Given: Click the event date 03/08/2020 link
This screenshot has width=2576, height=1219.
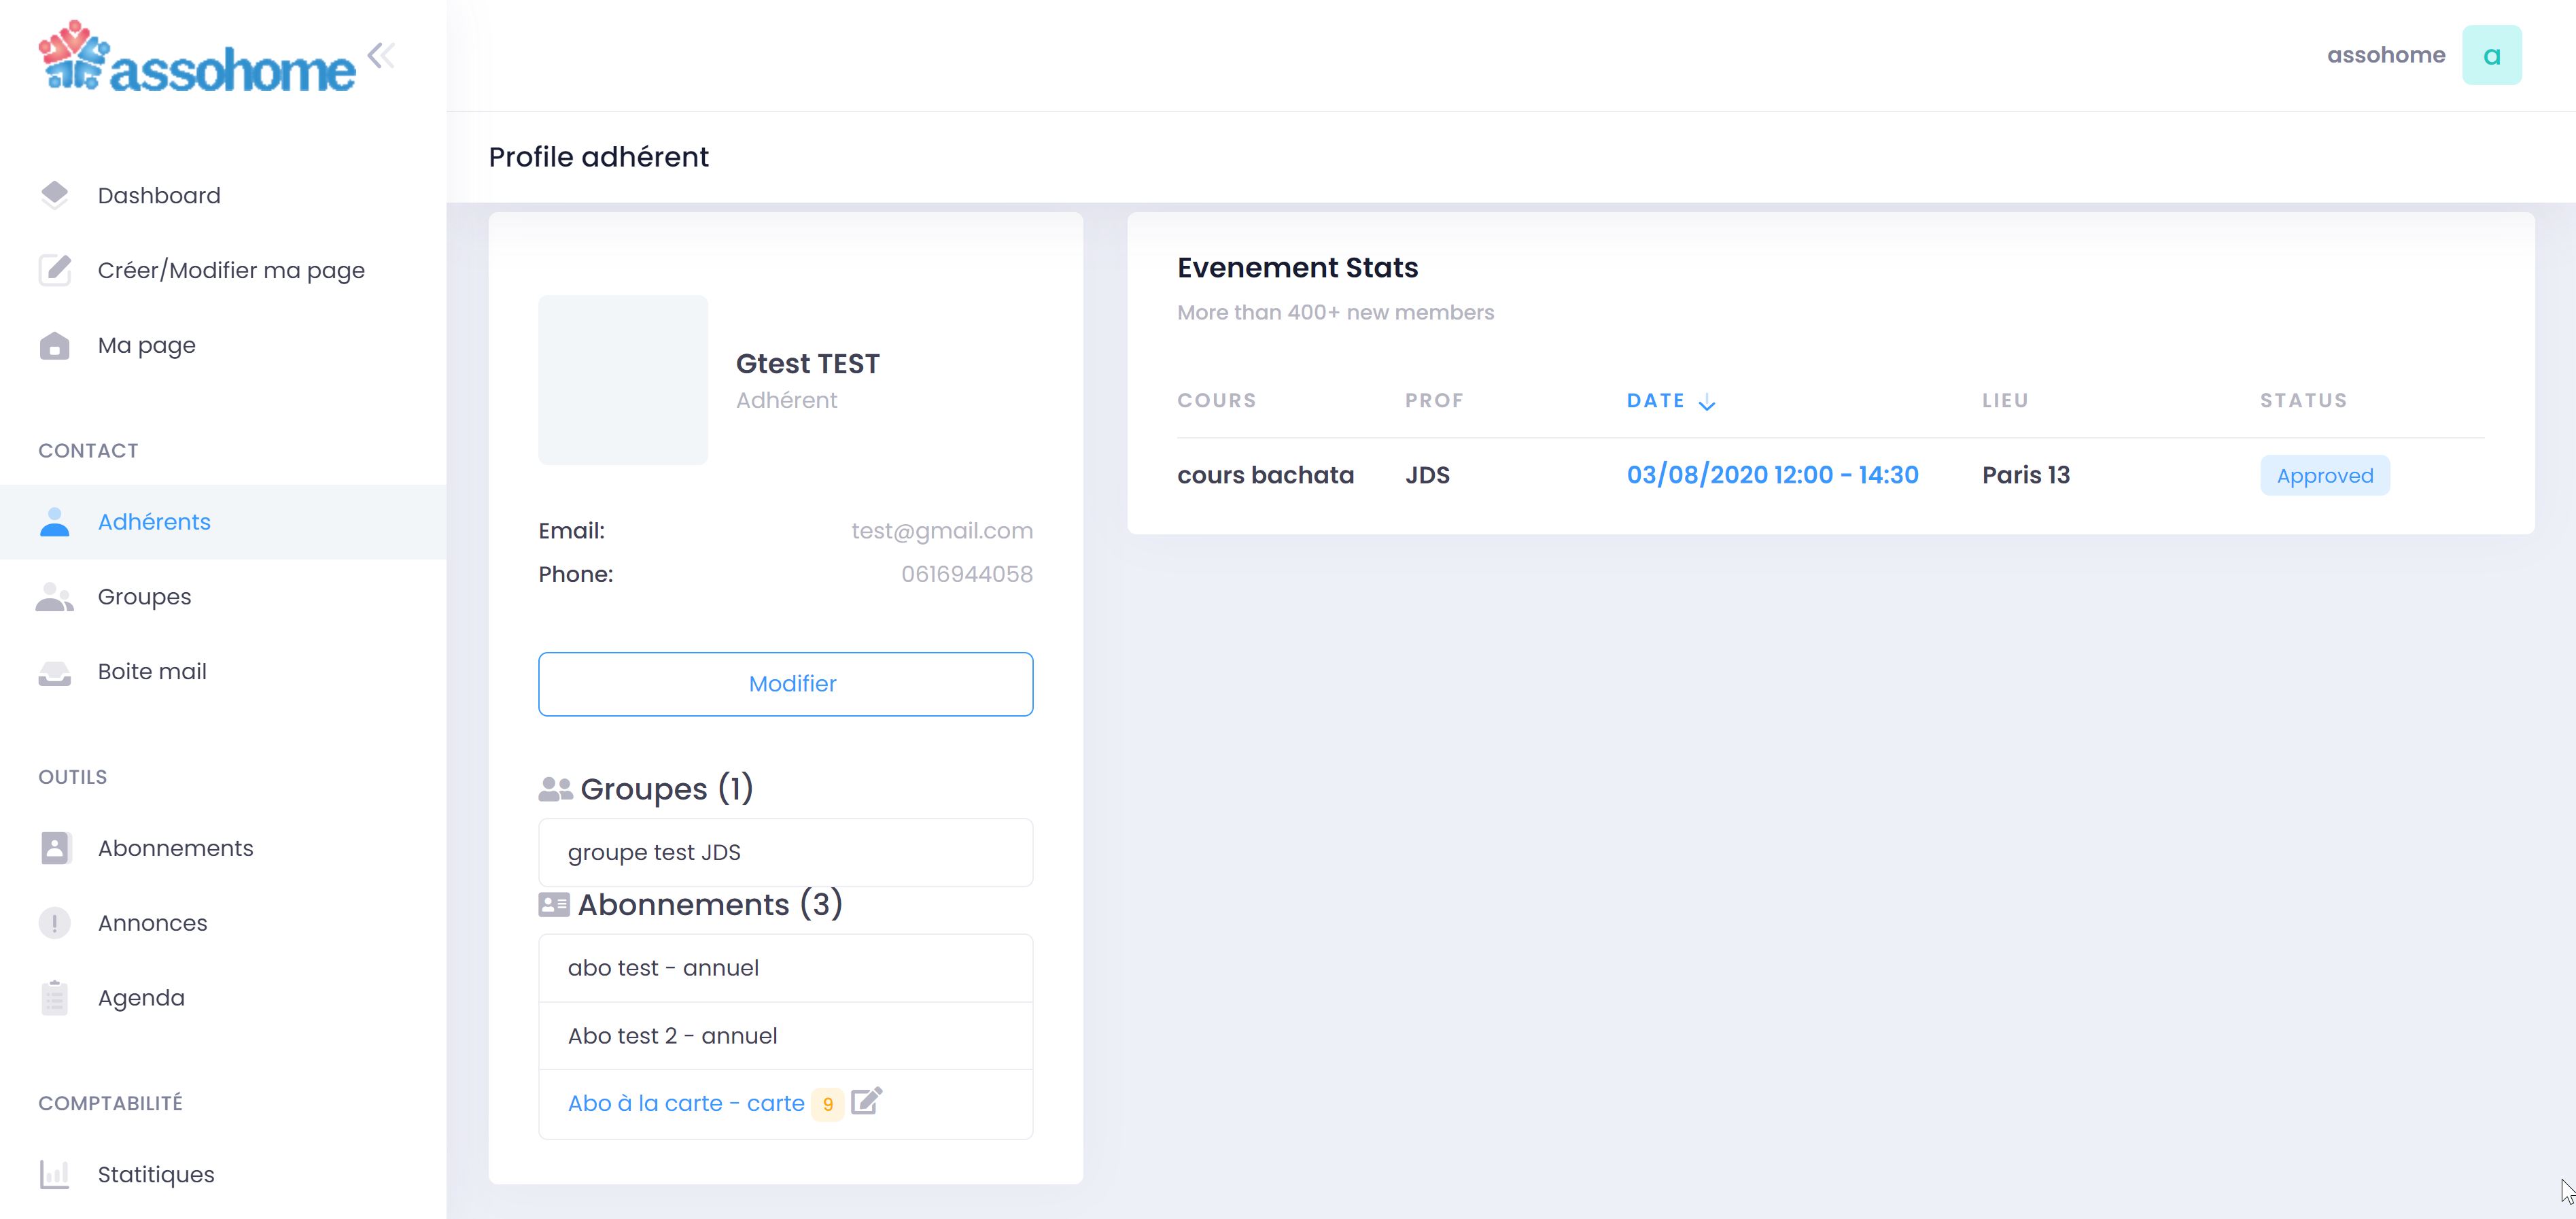Looking at the screenshot, I should (x=1772, y=475).
